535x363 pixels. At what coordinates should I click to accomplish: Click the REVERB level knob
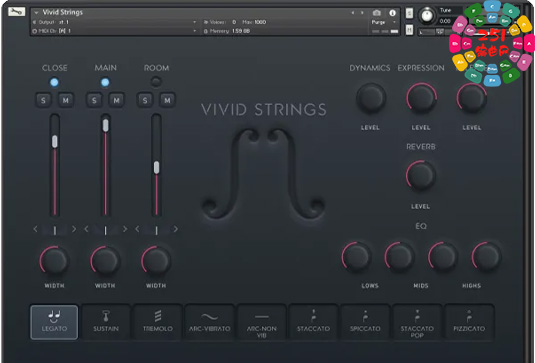click(x=421, y=175)
